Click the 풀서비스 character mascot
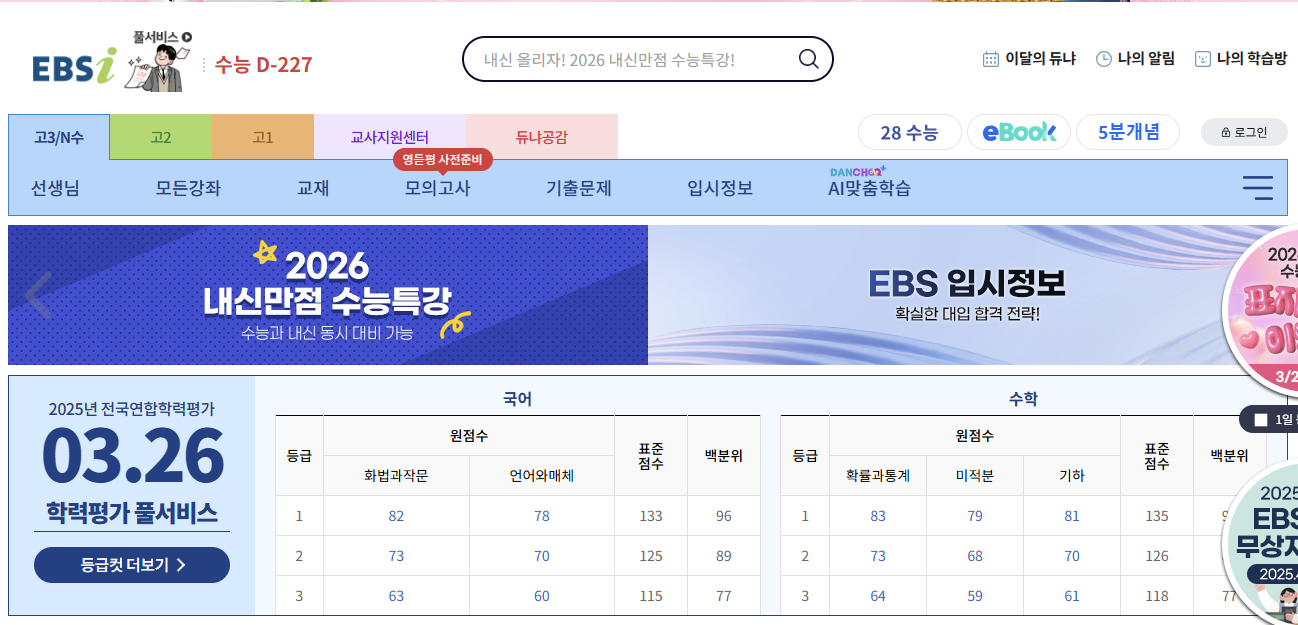Screen dimensions: 1298x625 click(x=158, y=62)
